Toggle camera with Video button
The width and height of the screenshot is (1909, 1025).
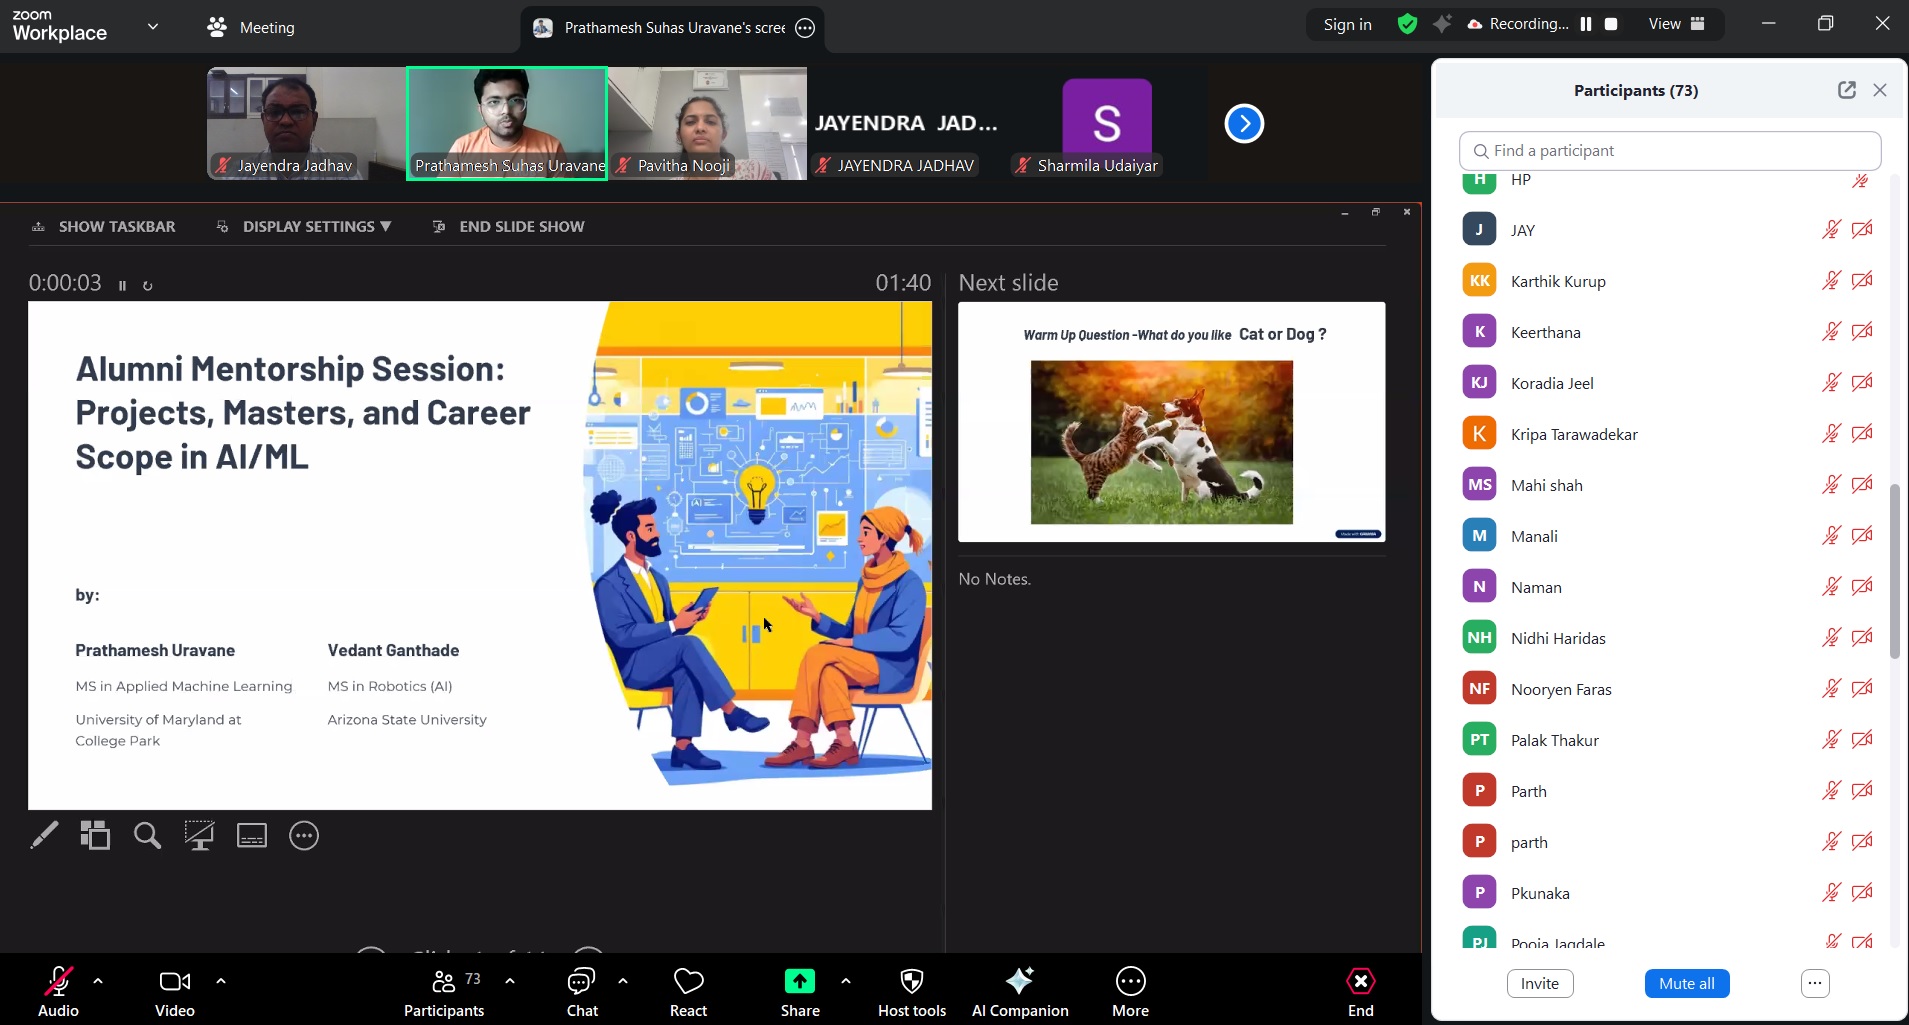point(175,982)
